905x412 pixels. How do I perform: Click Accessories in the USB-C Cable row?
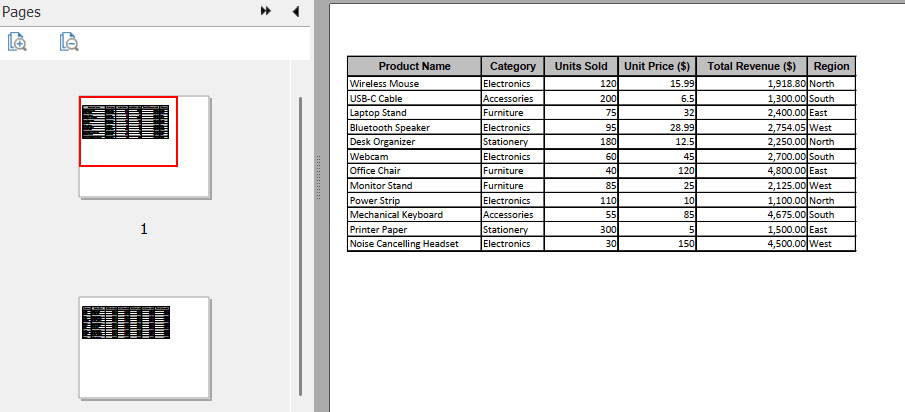pyautogui.click(x=508, y=99)
